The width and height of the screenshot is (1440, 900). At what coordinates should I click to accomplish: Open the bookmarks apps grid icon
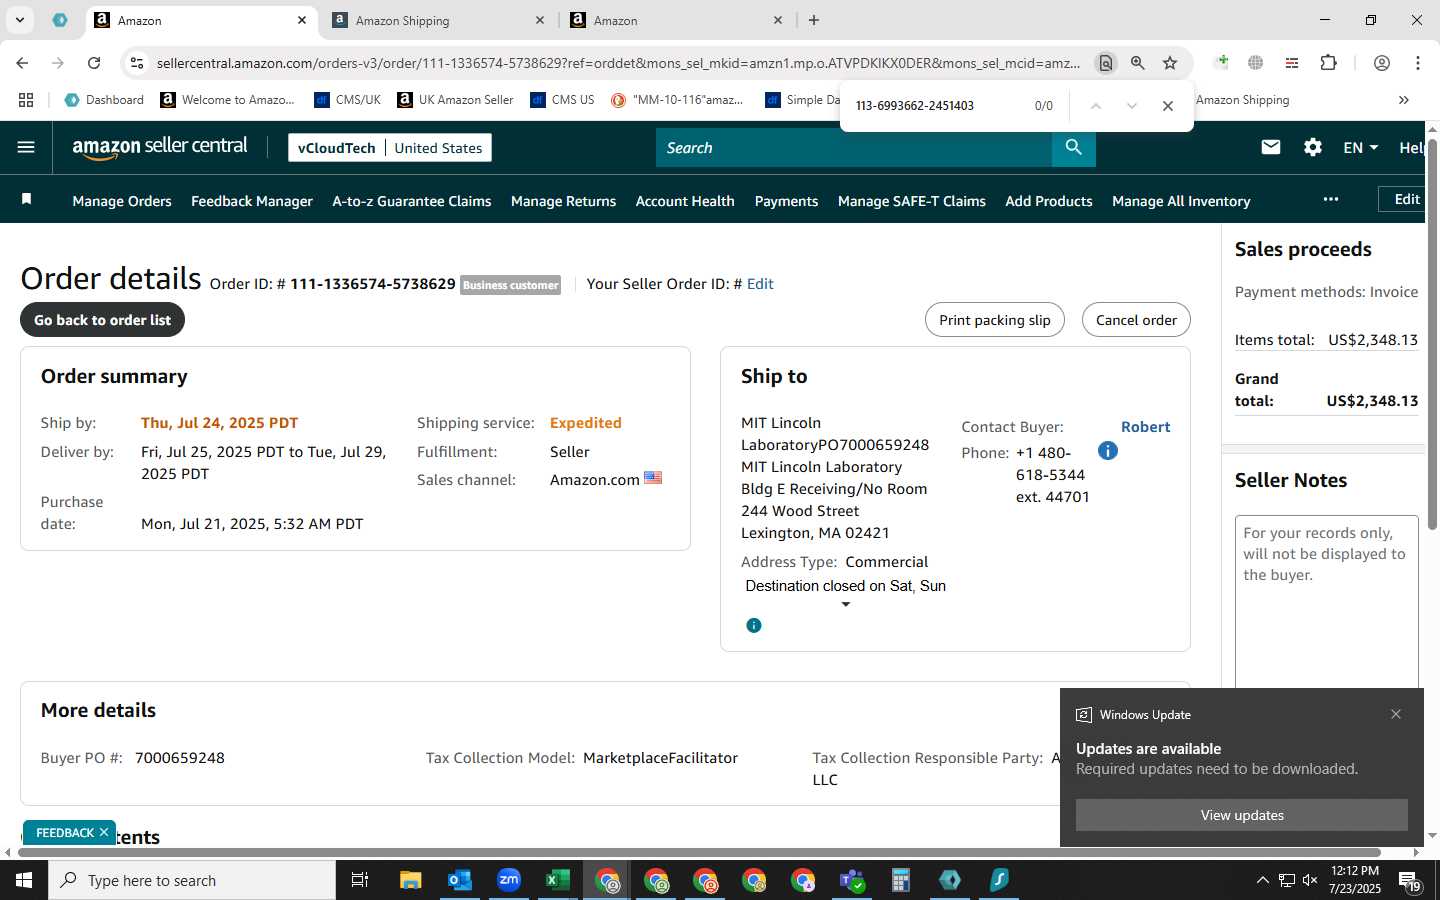[26, 100]
